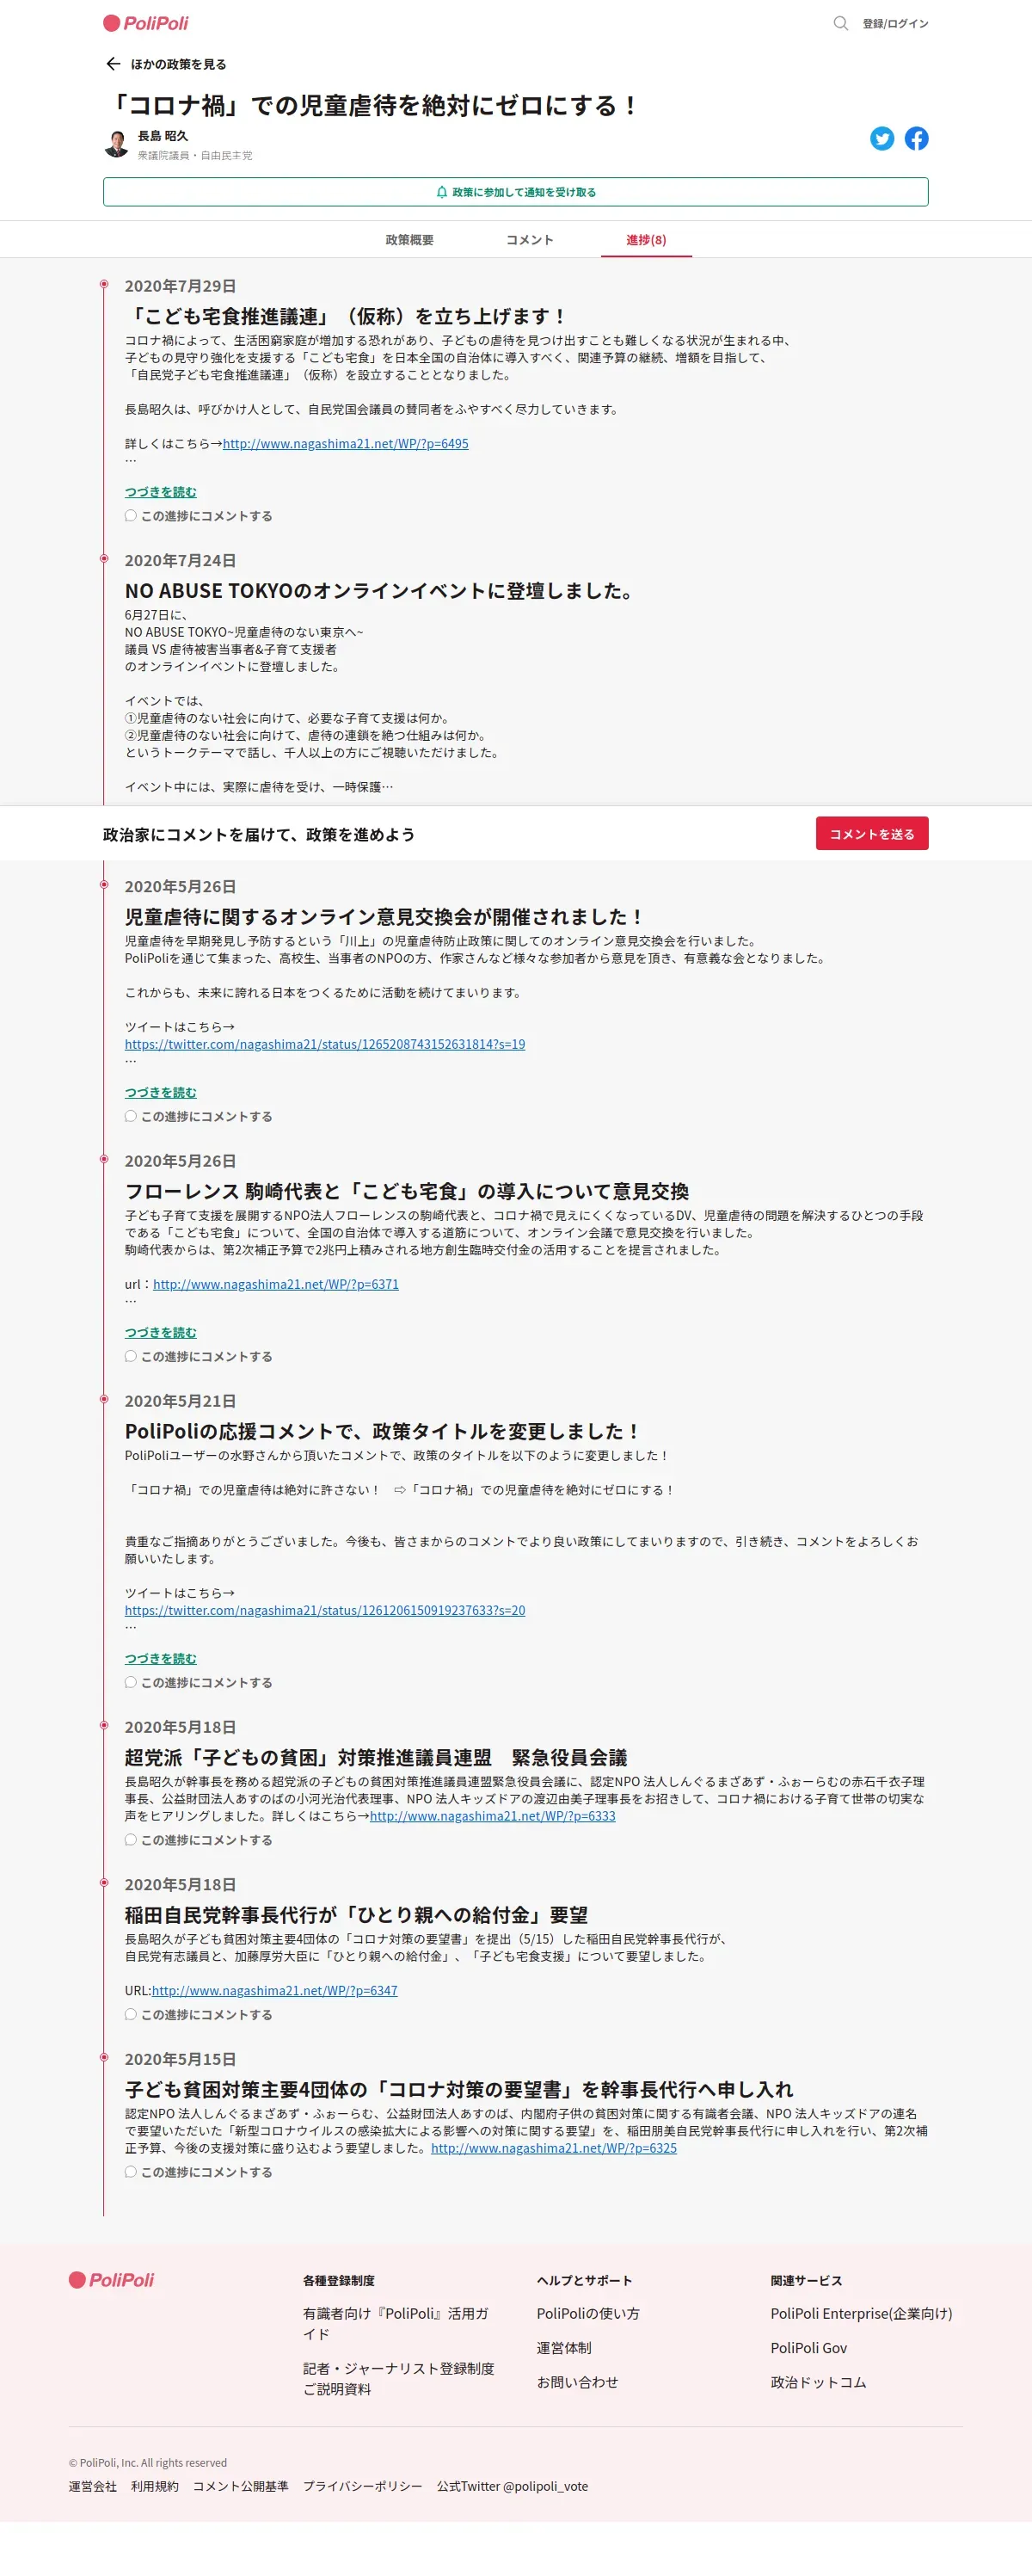Click heading 児童虐待に関するオンライン意見交換会が開催されました
1032x2576 pixels.
[x=385, y=917]
